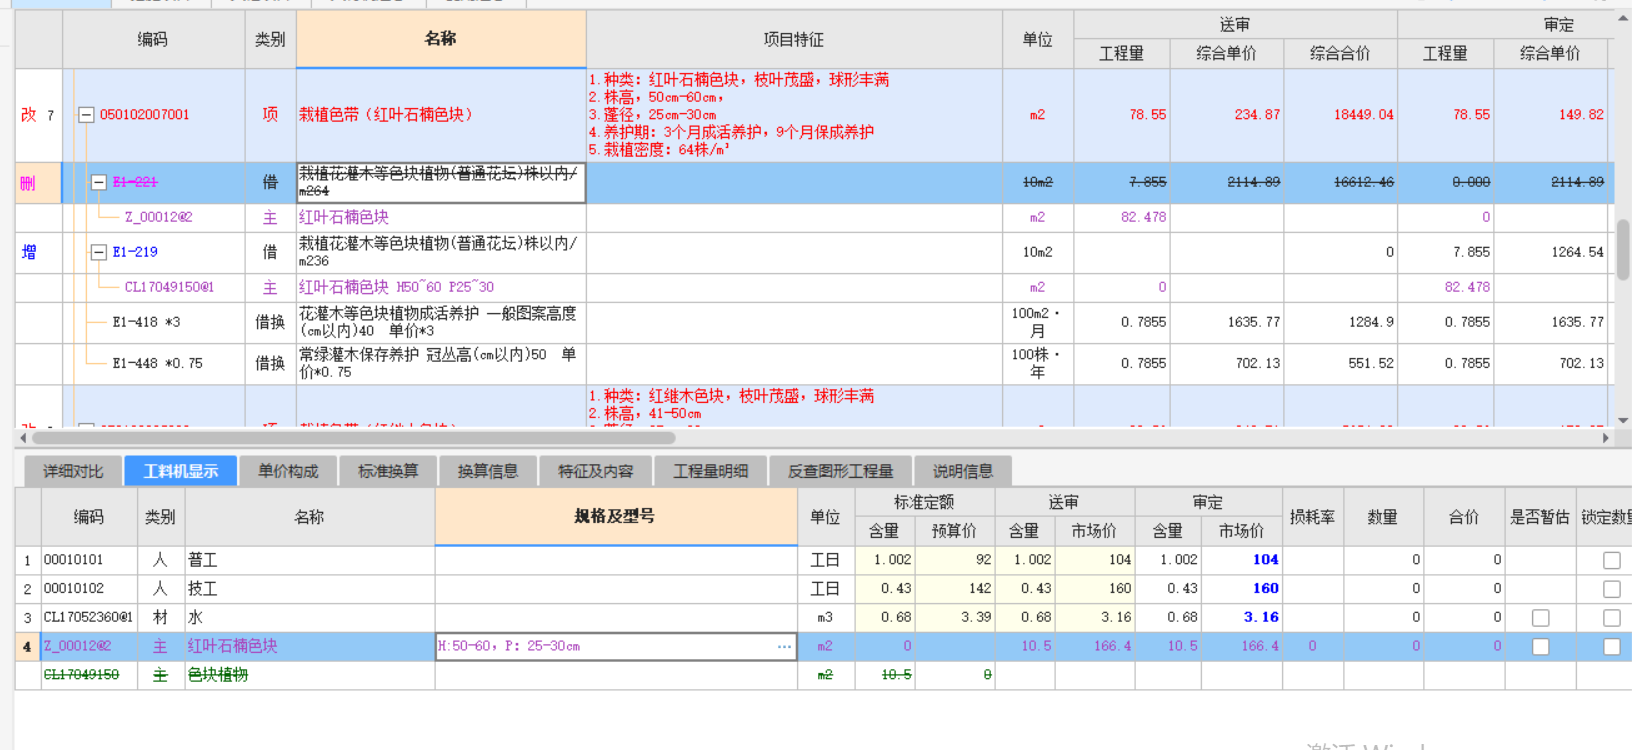Screen dimensions: 1632x750
Task: Click the 审定 市场价 value 104 for 普工
Action: coord(1265,560)
